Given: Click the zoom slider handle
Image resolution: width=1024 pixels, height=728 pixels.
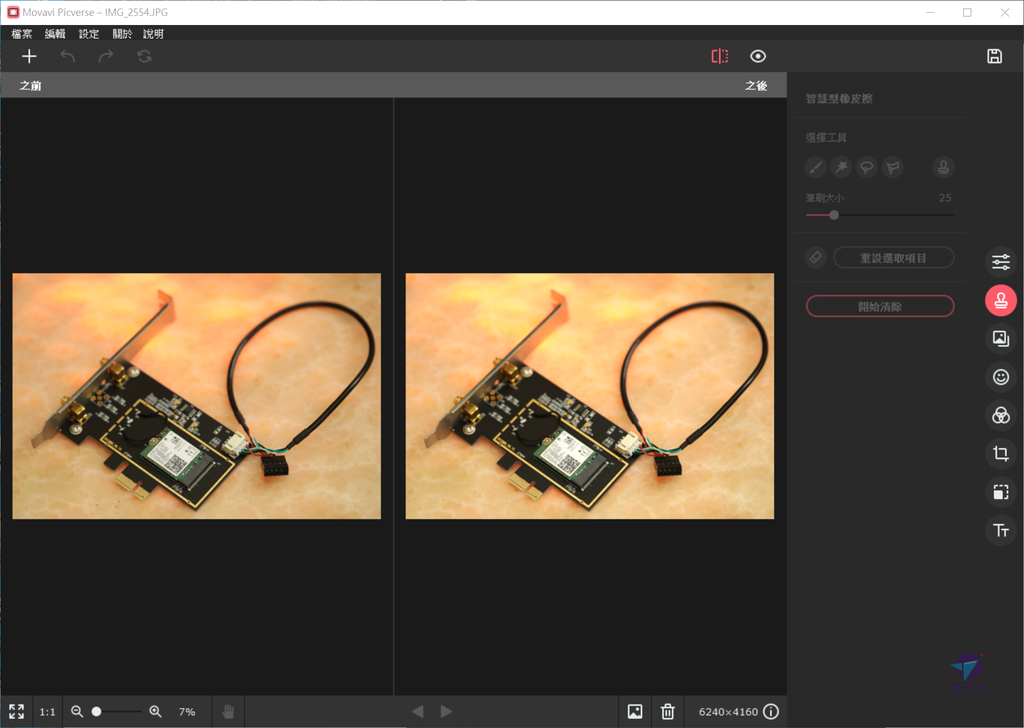Looking at the screenshot, I should point(97,712).
